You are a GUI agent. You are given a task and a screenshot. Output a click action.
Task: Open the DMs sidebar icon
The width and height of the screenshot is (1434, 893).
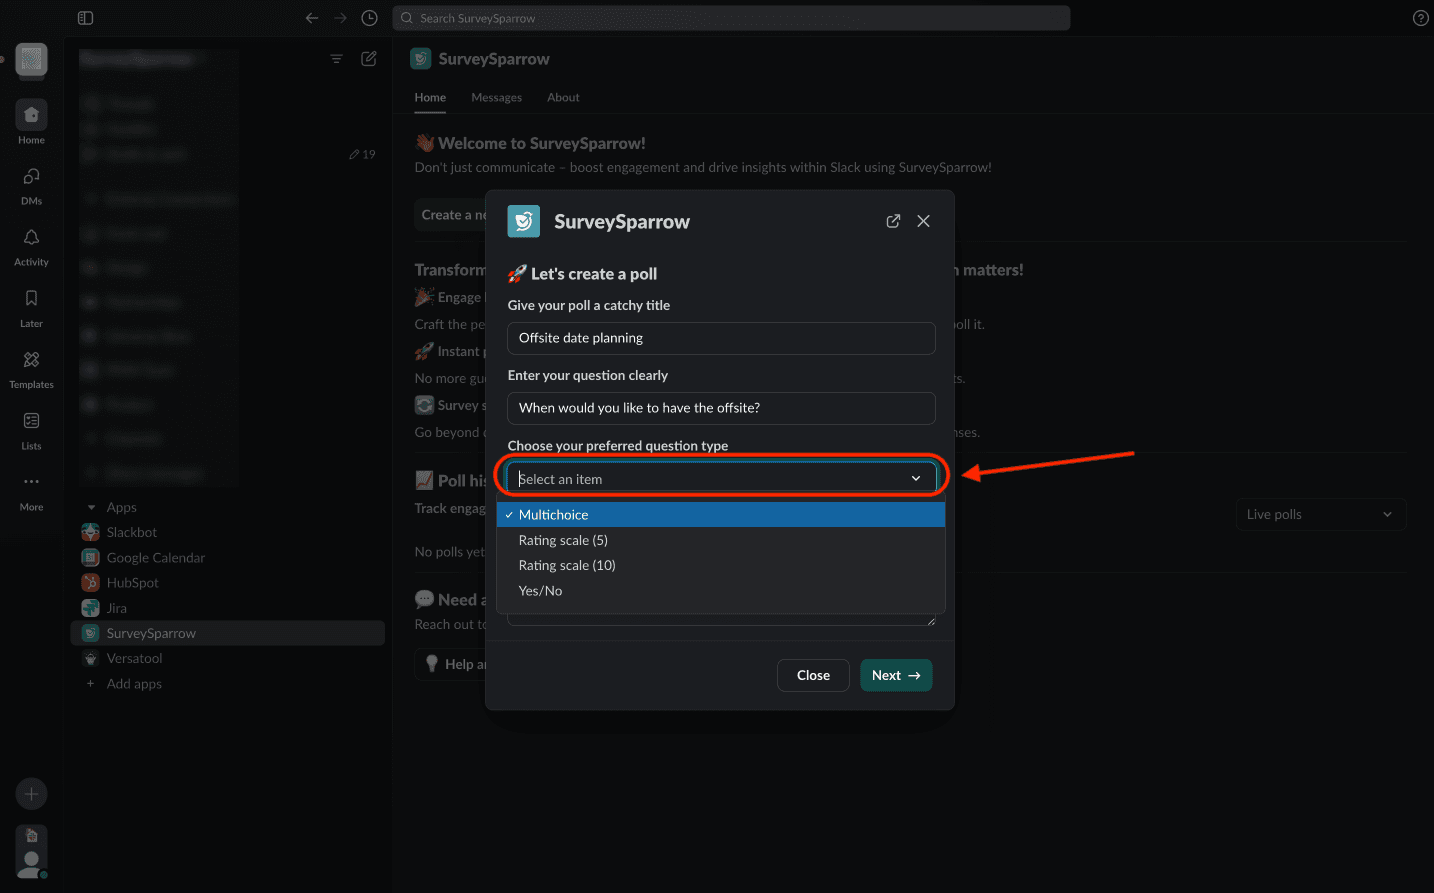click(31, 177)
